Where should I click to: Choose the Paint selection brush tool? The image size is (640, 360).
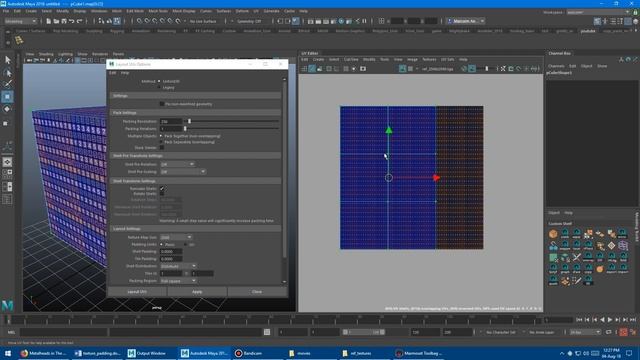point(7,84)
